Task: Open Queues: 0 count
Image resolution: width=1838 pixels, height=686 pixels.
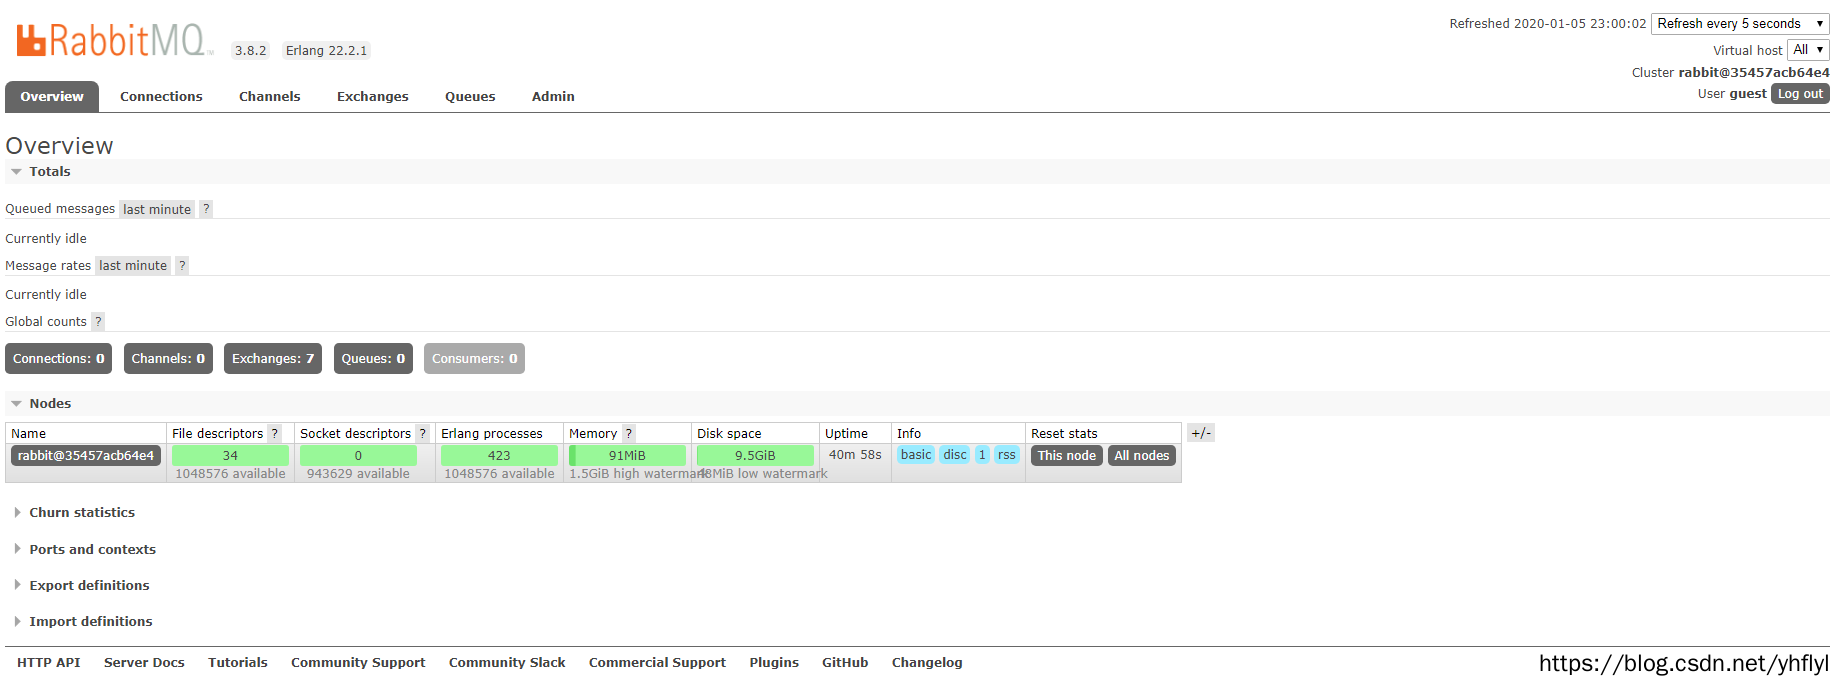Action: (373, 358)
